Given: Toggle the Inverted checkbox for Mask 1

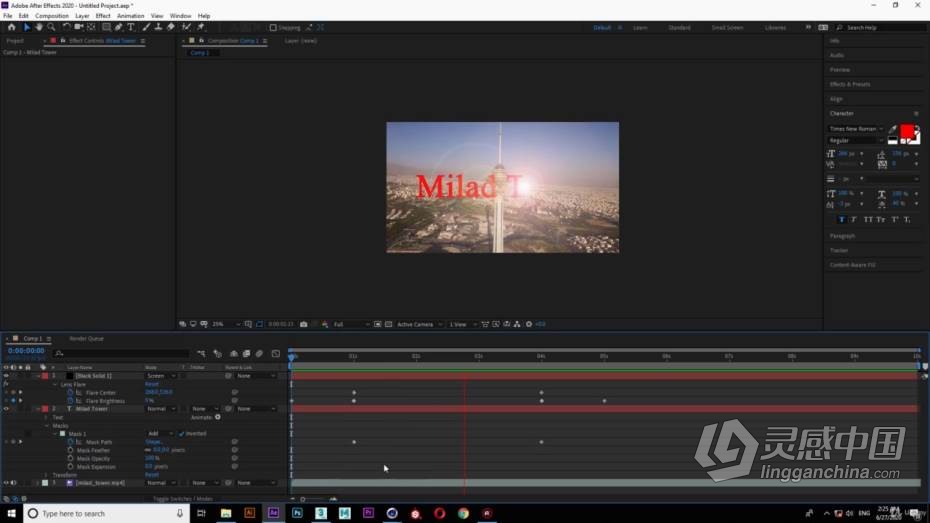Looking at the screenshot, I should [x=181, y=433].
